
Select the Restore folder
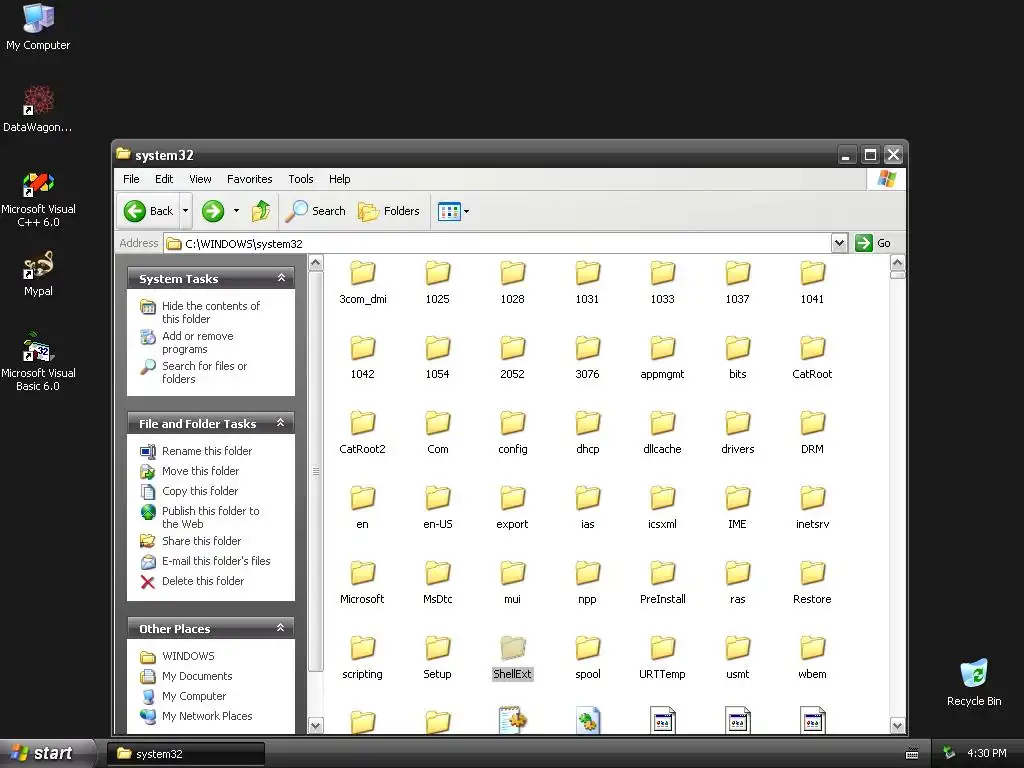click(x=812, y=583)
